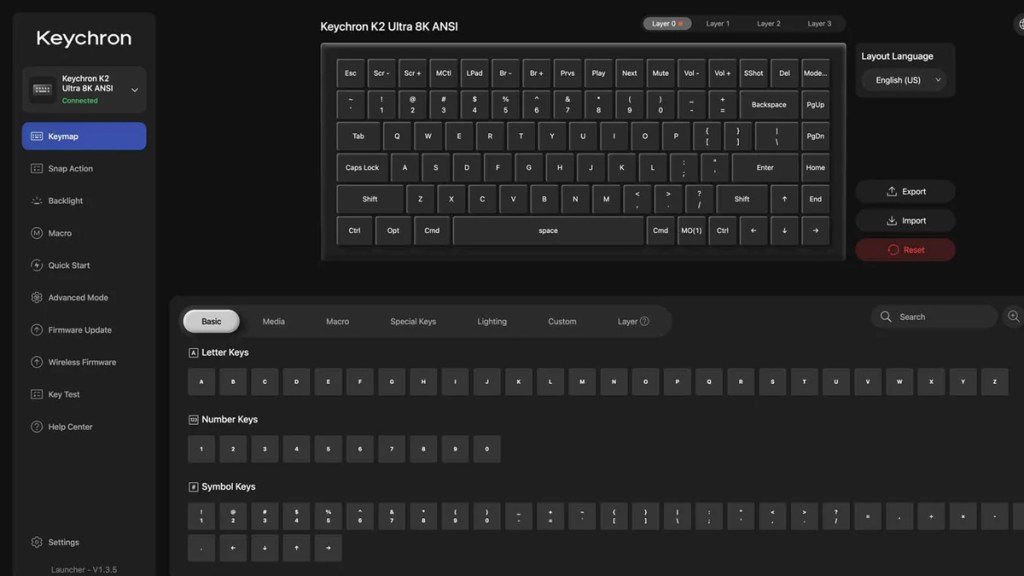Viewport: 1024px width, 576px height.
Task: Select the Backspace key on keyboard
Action: pyautogui.click(x=769, y=104)
